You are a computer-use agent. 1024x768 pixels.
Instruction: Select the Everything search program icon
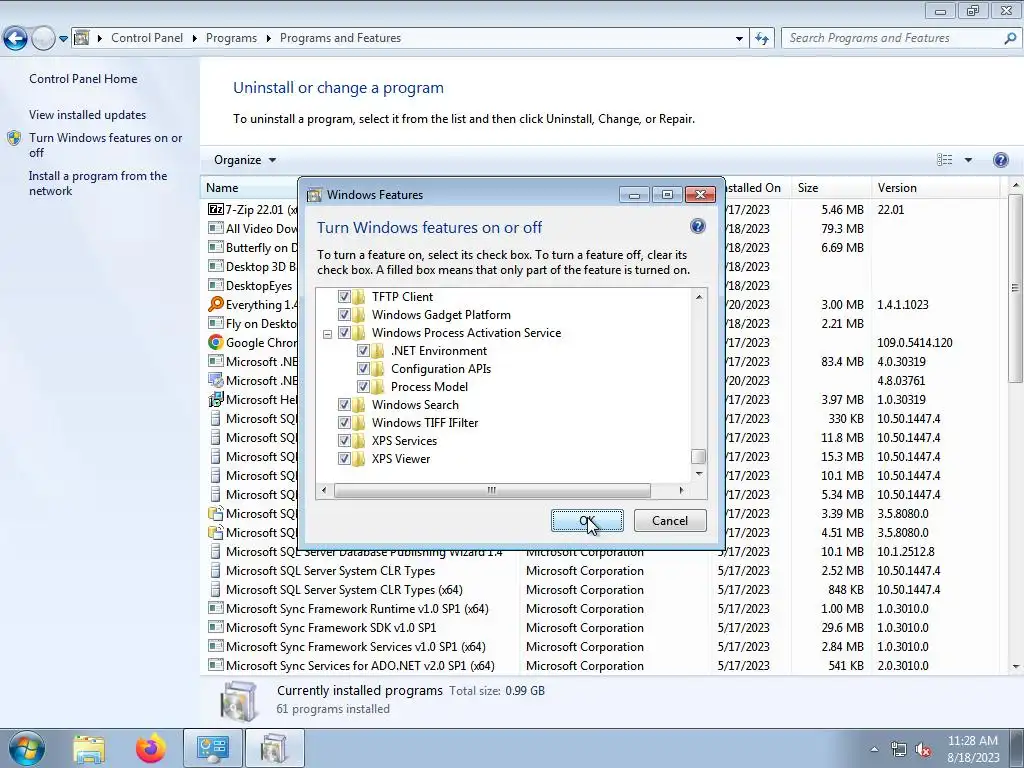[x=216, y=304]
